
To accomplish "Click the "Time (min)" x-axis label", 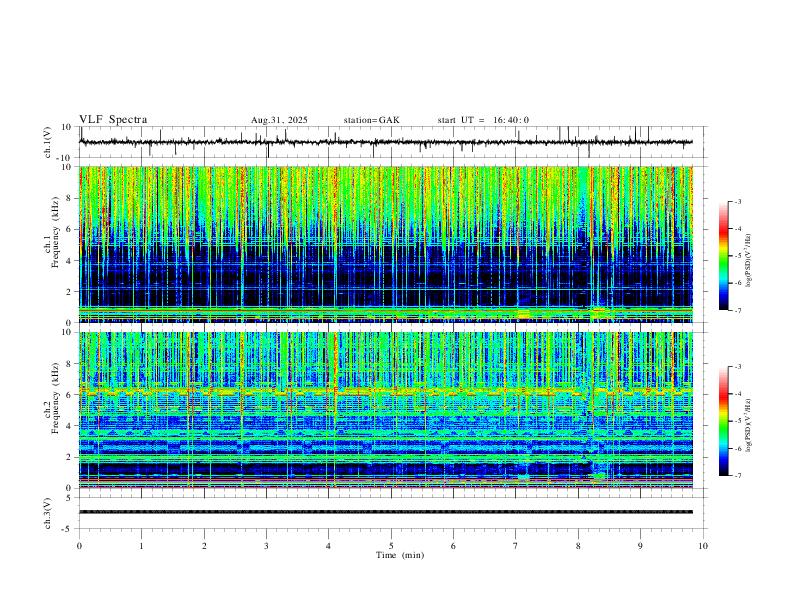I will point(400,555).
